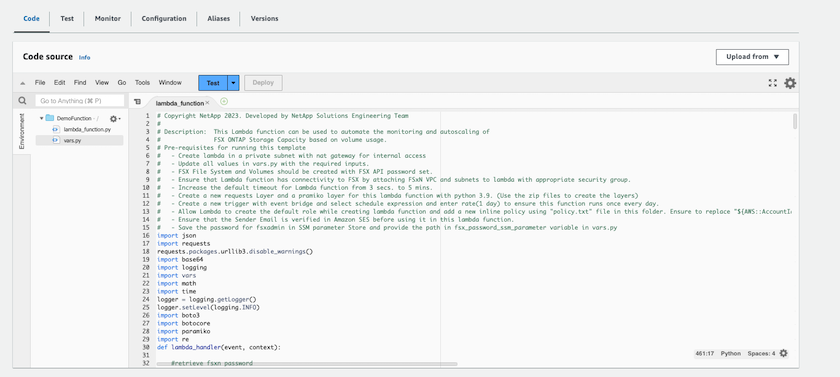Screen dimensions: 840x377
Task: Focus the Go to Anything field
Action: 80,101
